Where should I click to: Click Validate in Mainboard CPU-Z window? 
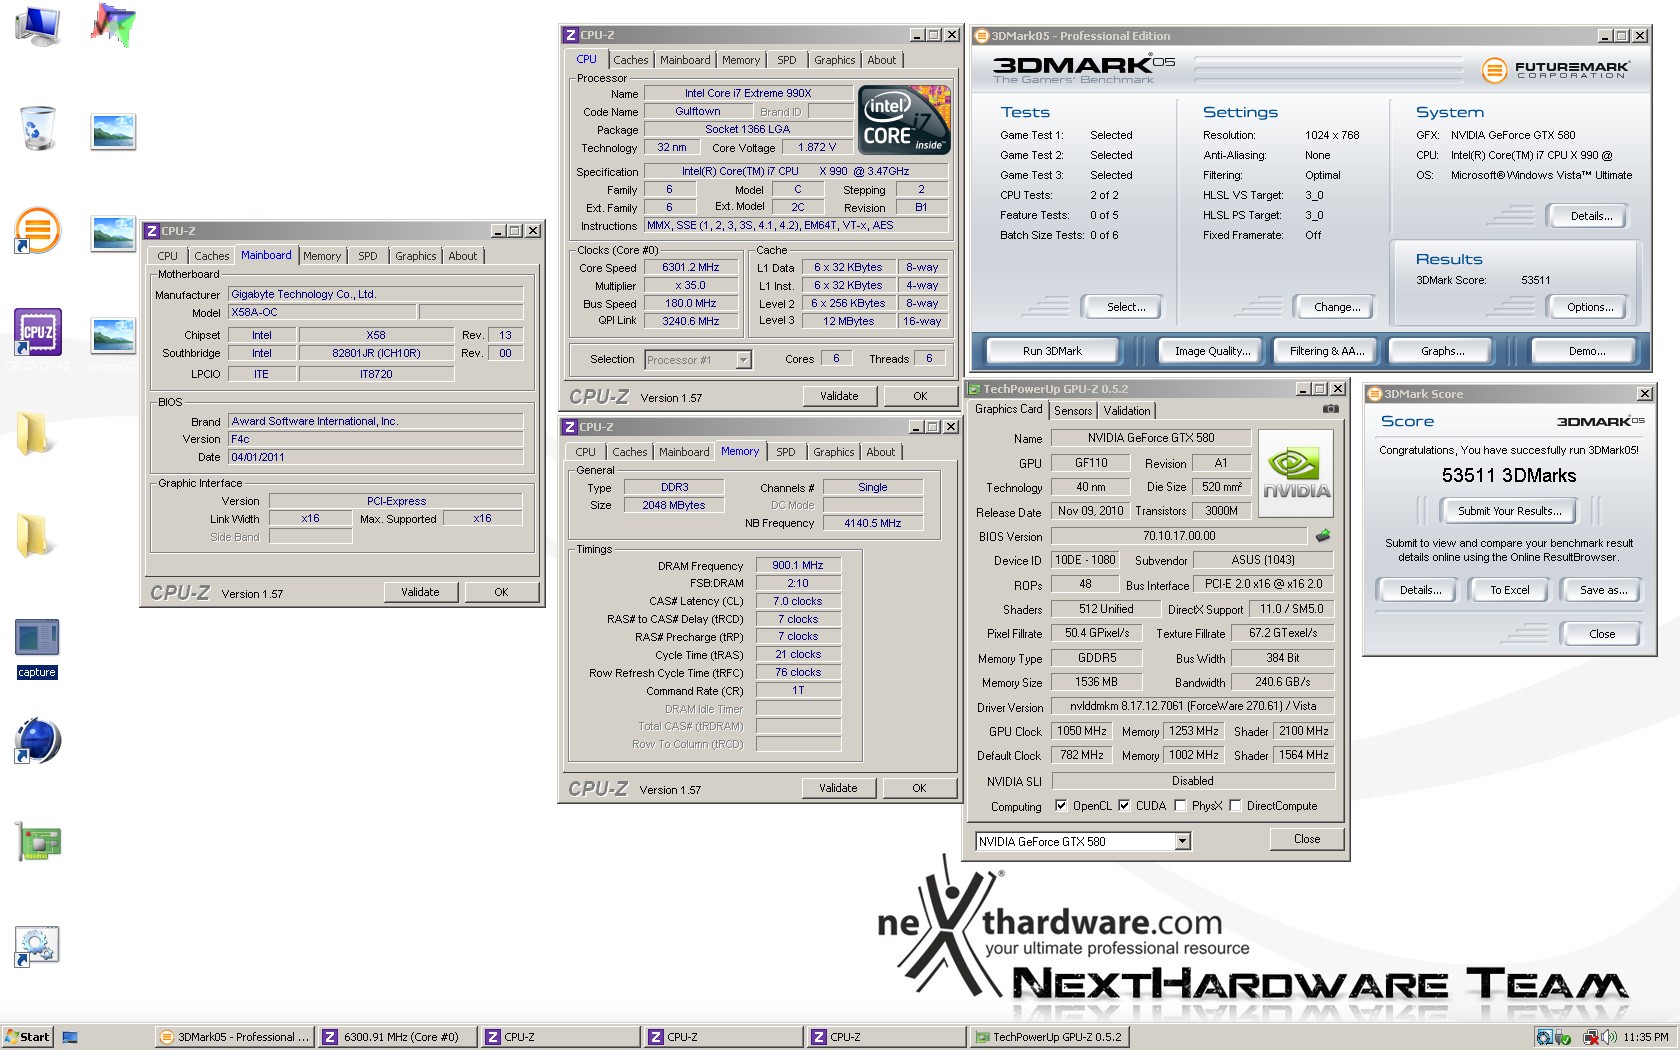[420, 592]
